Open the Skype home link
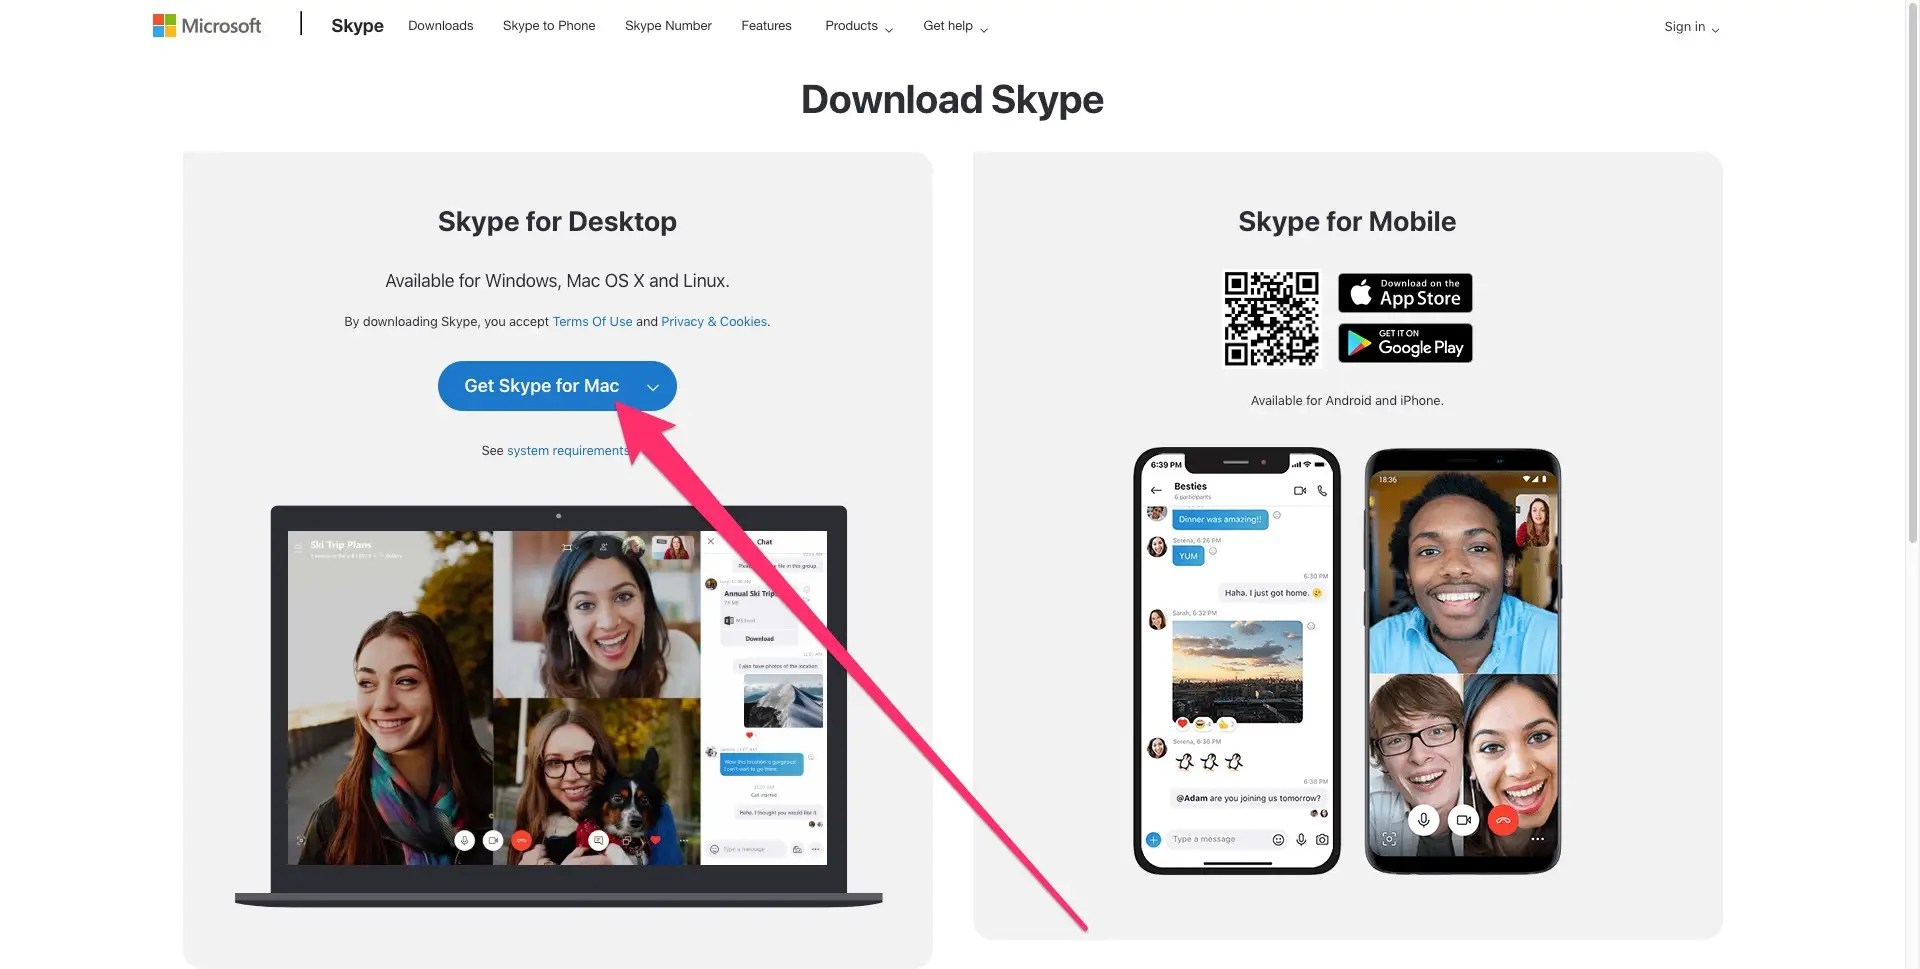 pyautogui.click(x=357, y=26)
